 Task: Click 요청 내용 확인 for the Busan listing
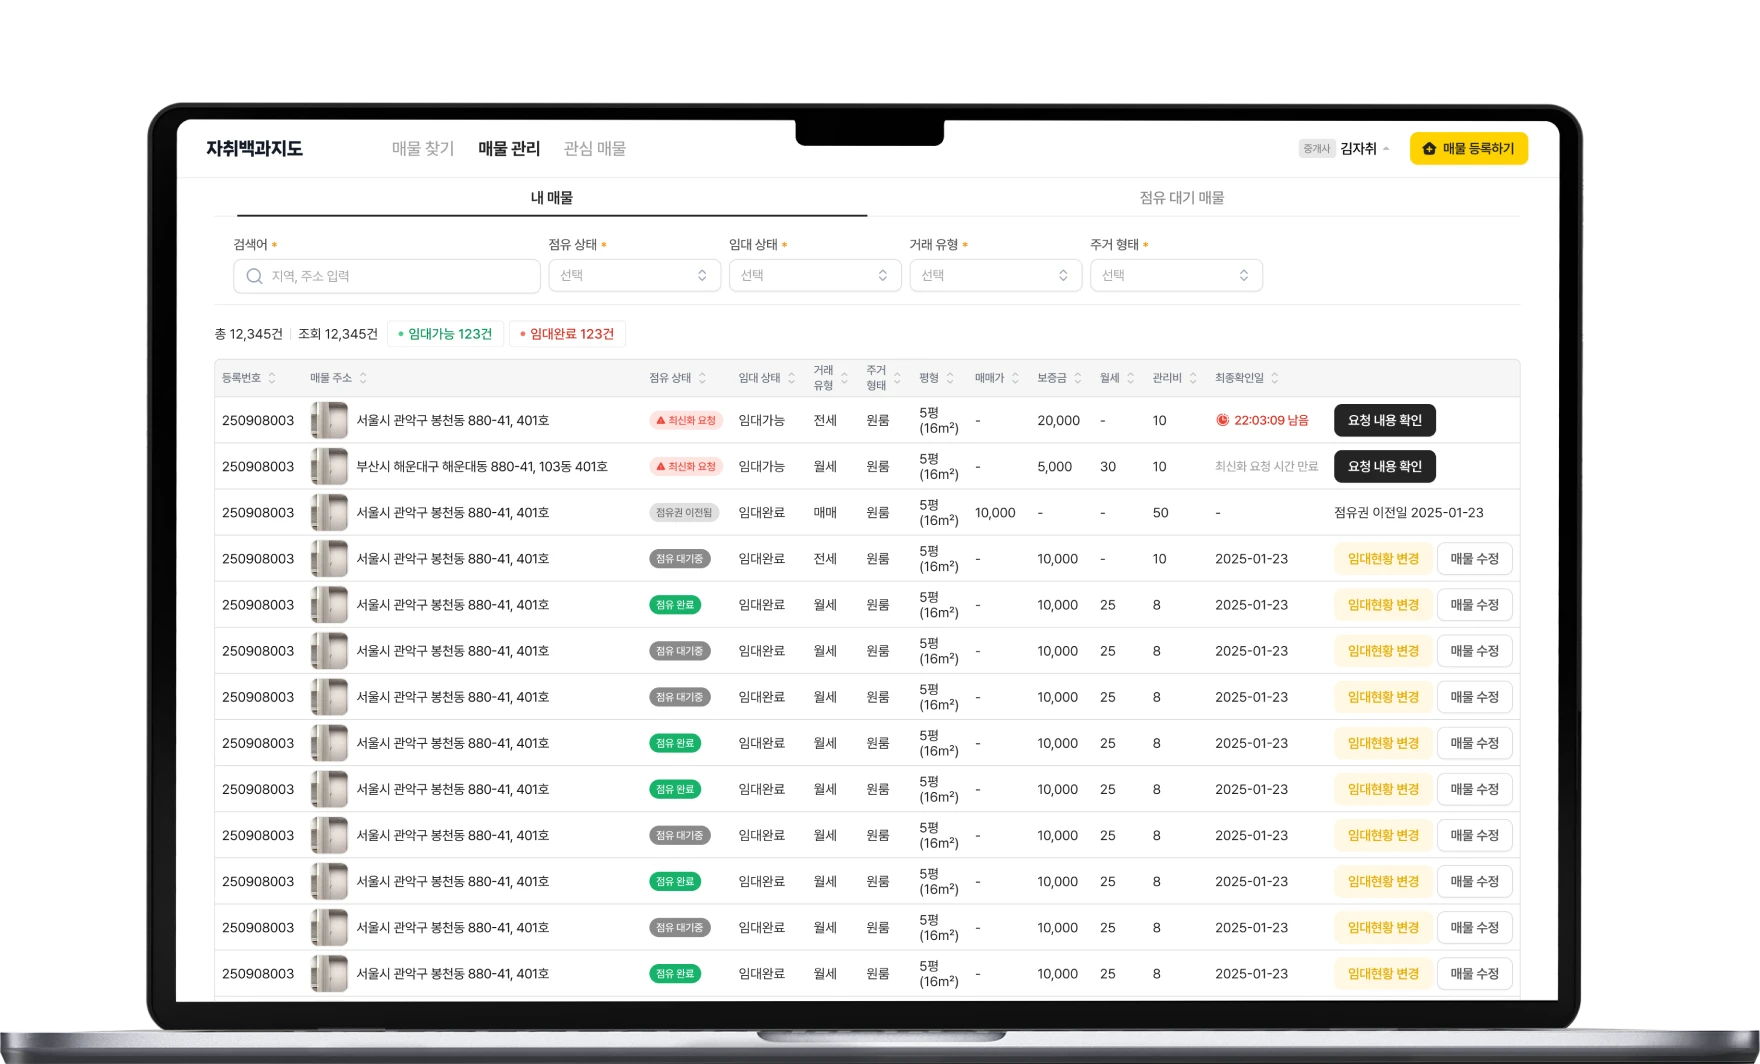[x=1384, y=466]
